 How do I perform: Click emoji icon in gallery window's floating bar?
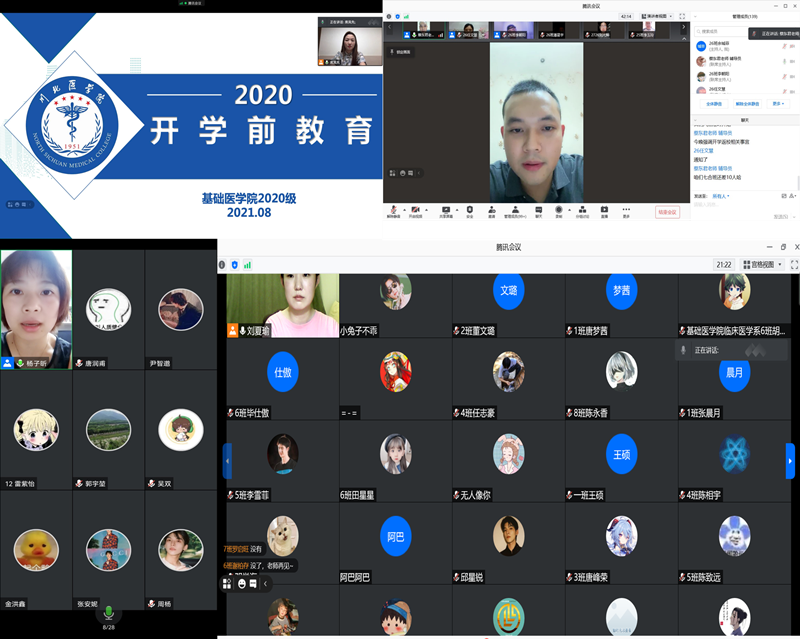click(x=242, y=584)
